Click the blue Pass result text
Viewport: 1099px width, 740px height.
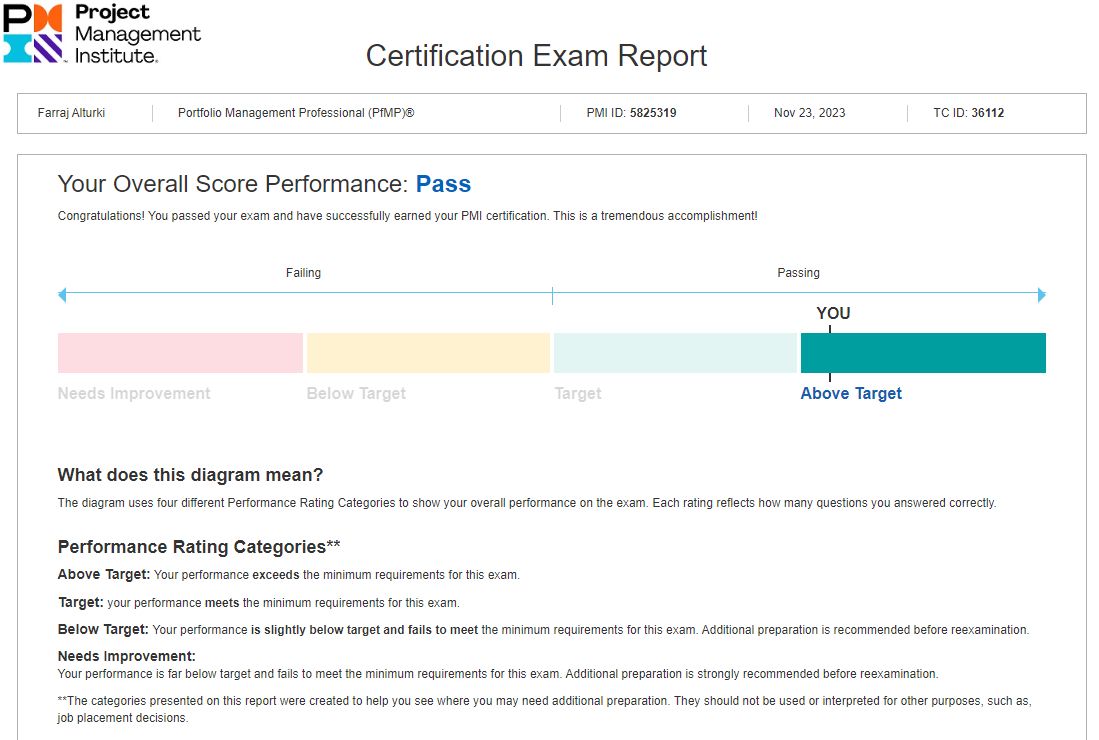pyautogui.click(x=443, y=184)
